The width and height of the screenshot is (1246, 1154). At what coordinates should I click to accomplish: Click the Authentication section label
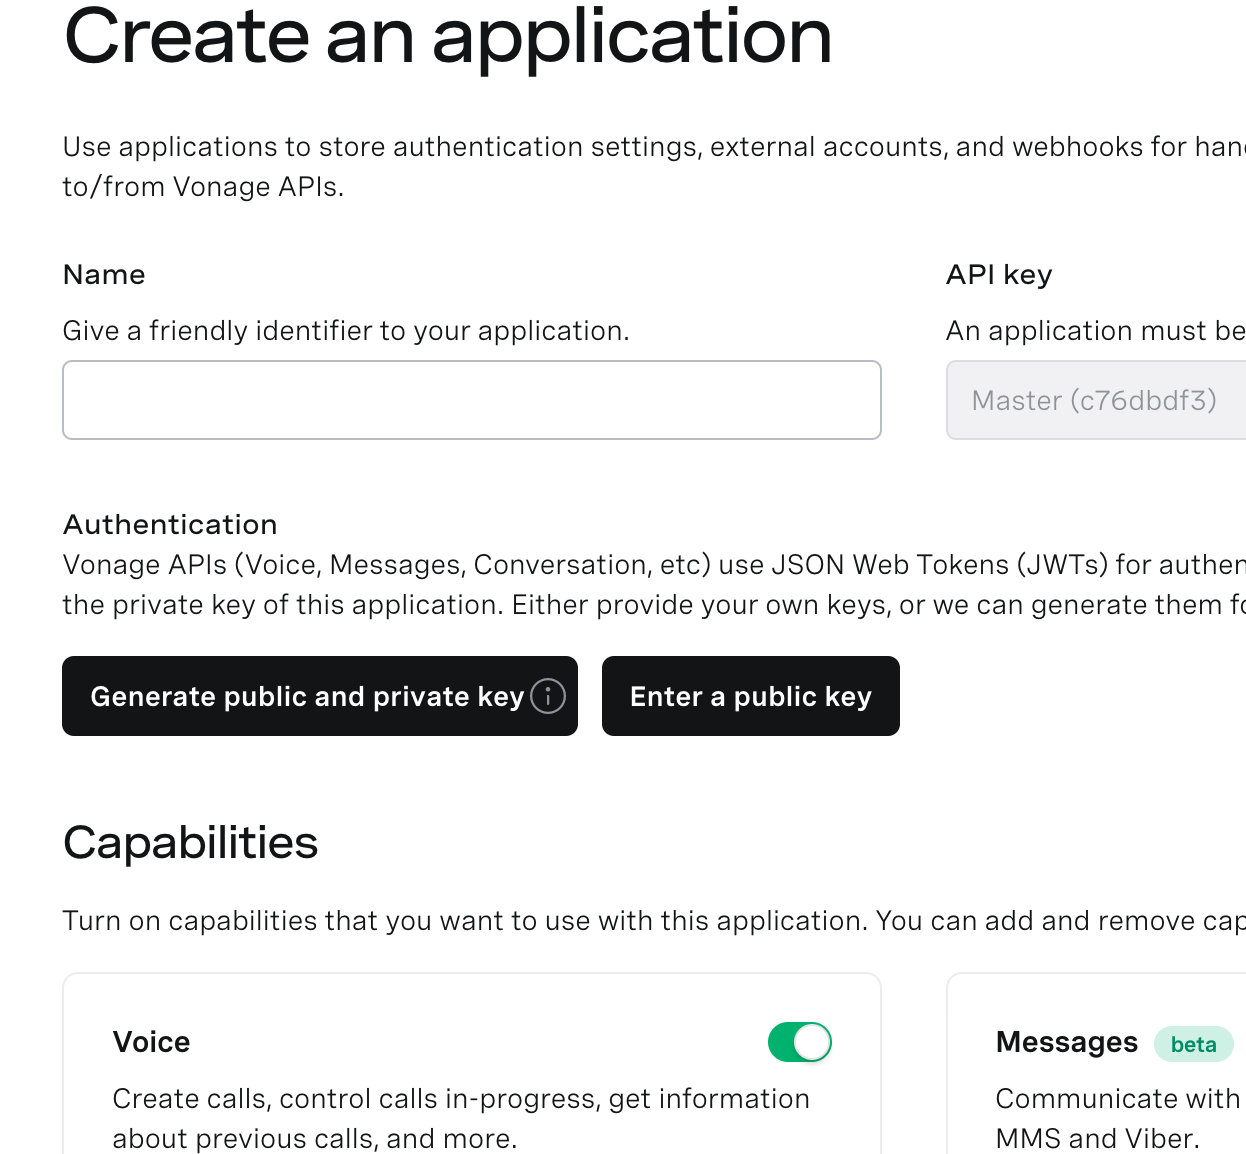point(170,524)
